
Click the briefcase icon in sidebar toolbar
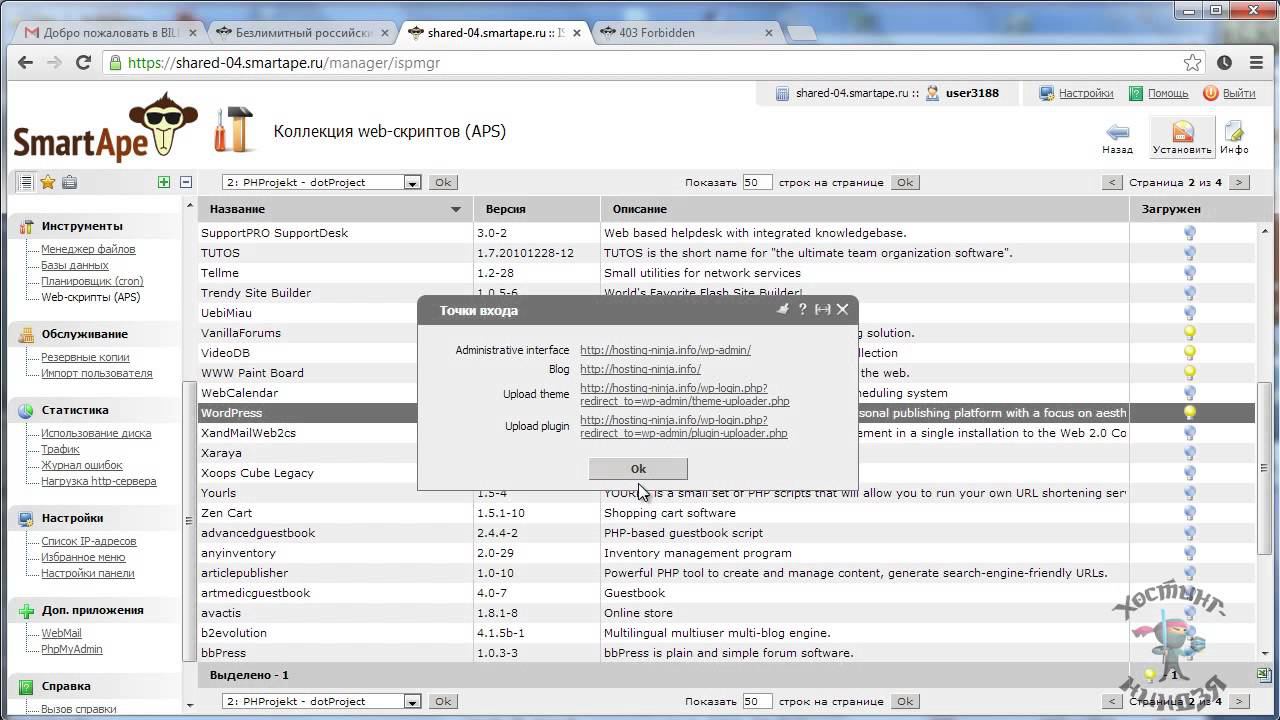click(x=69, y=182)
